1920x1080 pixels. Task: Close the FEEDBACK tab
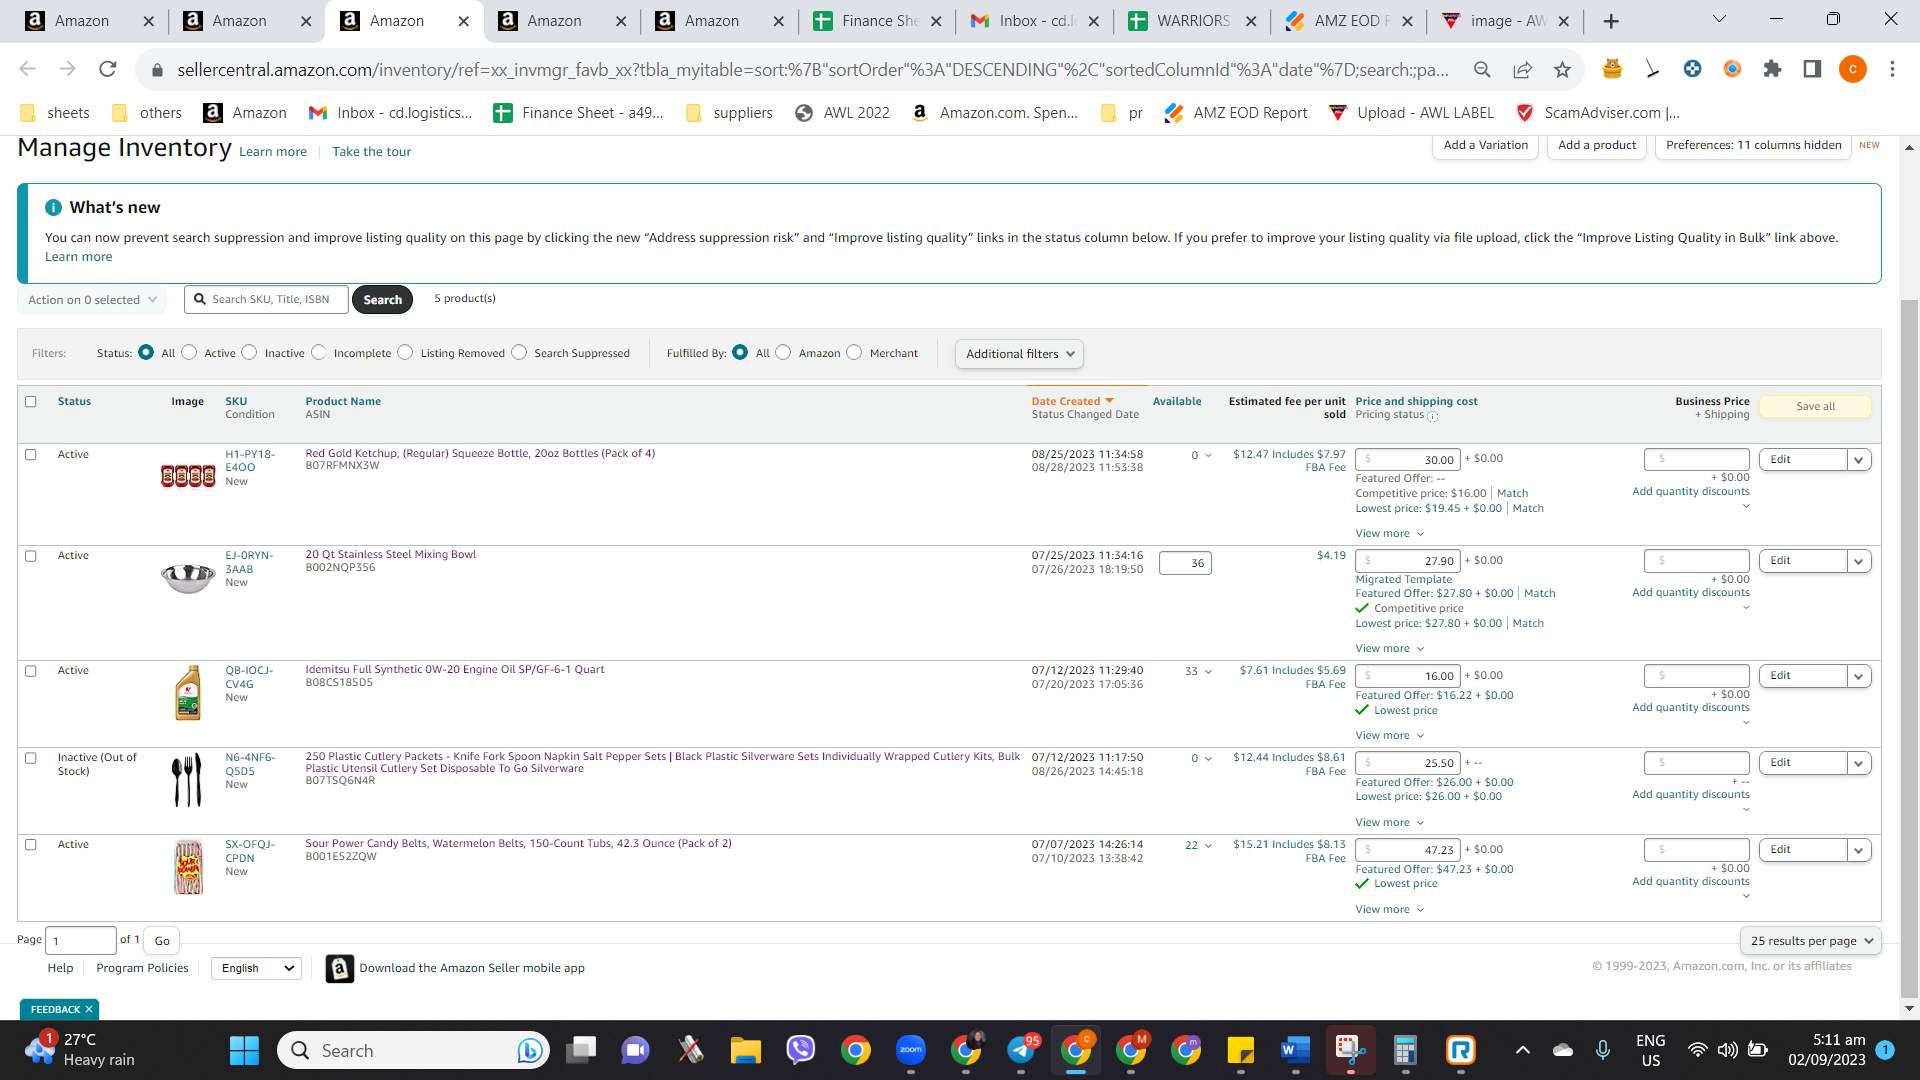coord(89,1009)
